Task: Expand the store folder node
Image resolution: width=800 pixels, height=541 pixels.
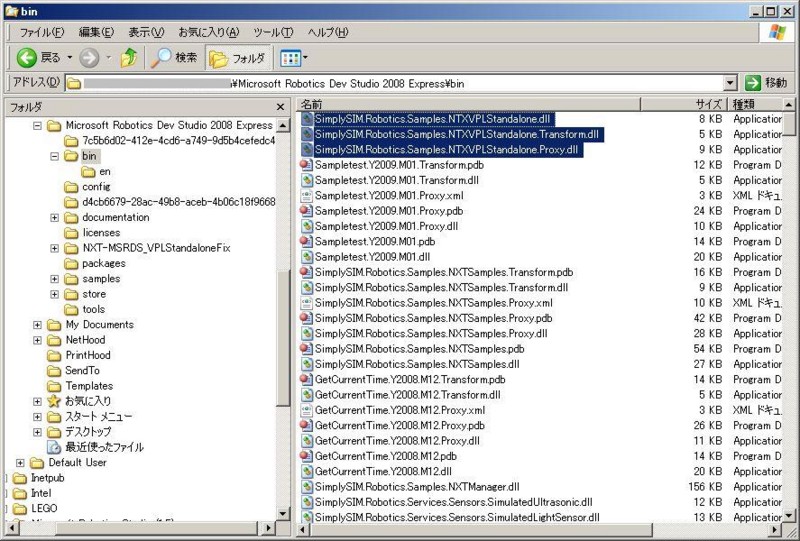Action: click(55, 294)
